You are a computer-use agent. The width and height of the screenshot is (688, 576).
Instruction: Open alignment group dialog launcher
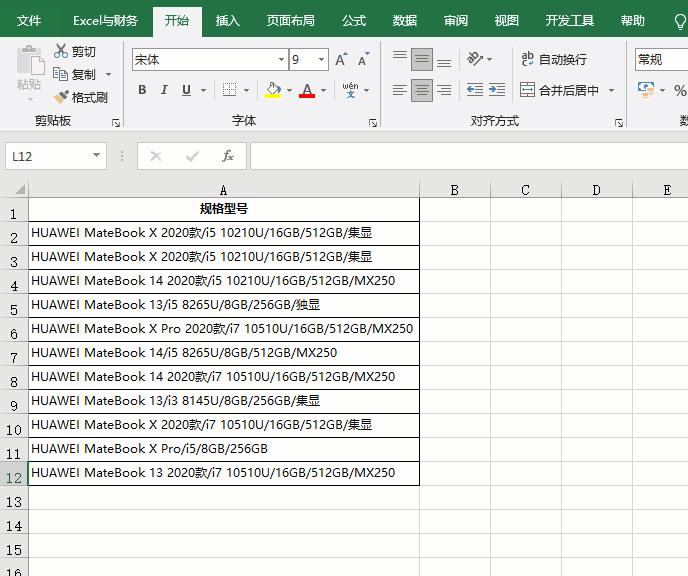619,123
